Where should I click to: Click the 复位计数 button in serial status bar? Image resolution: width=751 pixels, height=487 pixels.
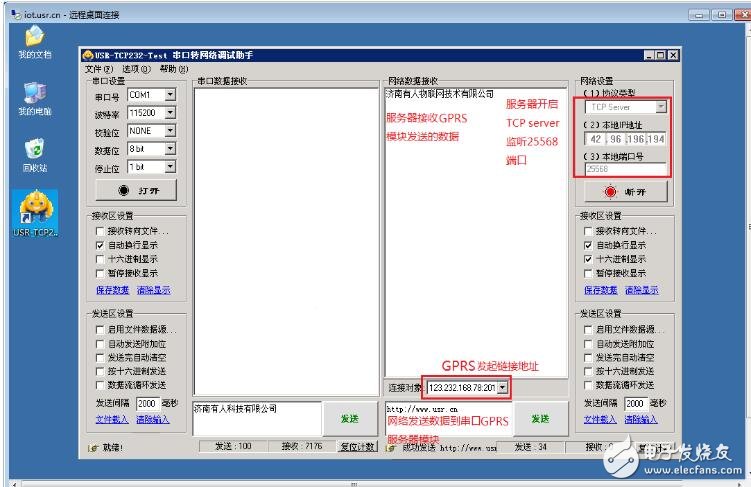pos(357,447)
